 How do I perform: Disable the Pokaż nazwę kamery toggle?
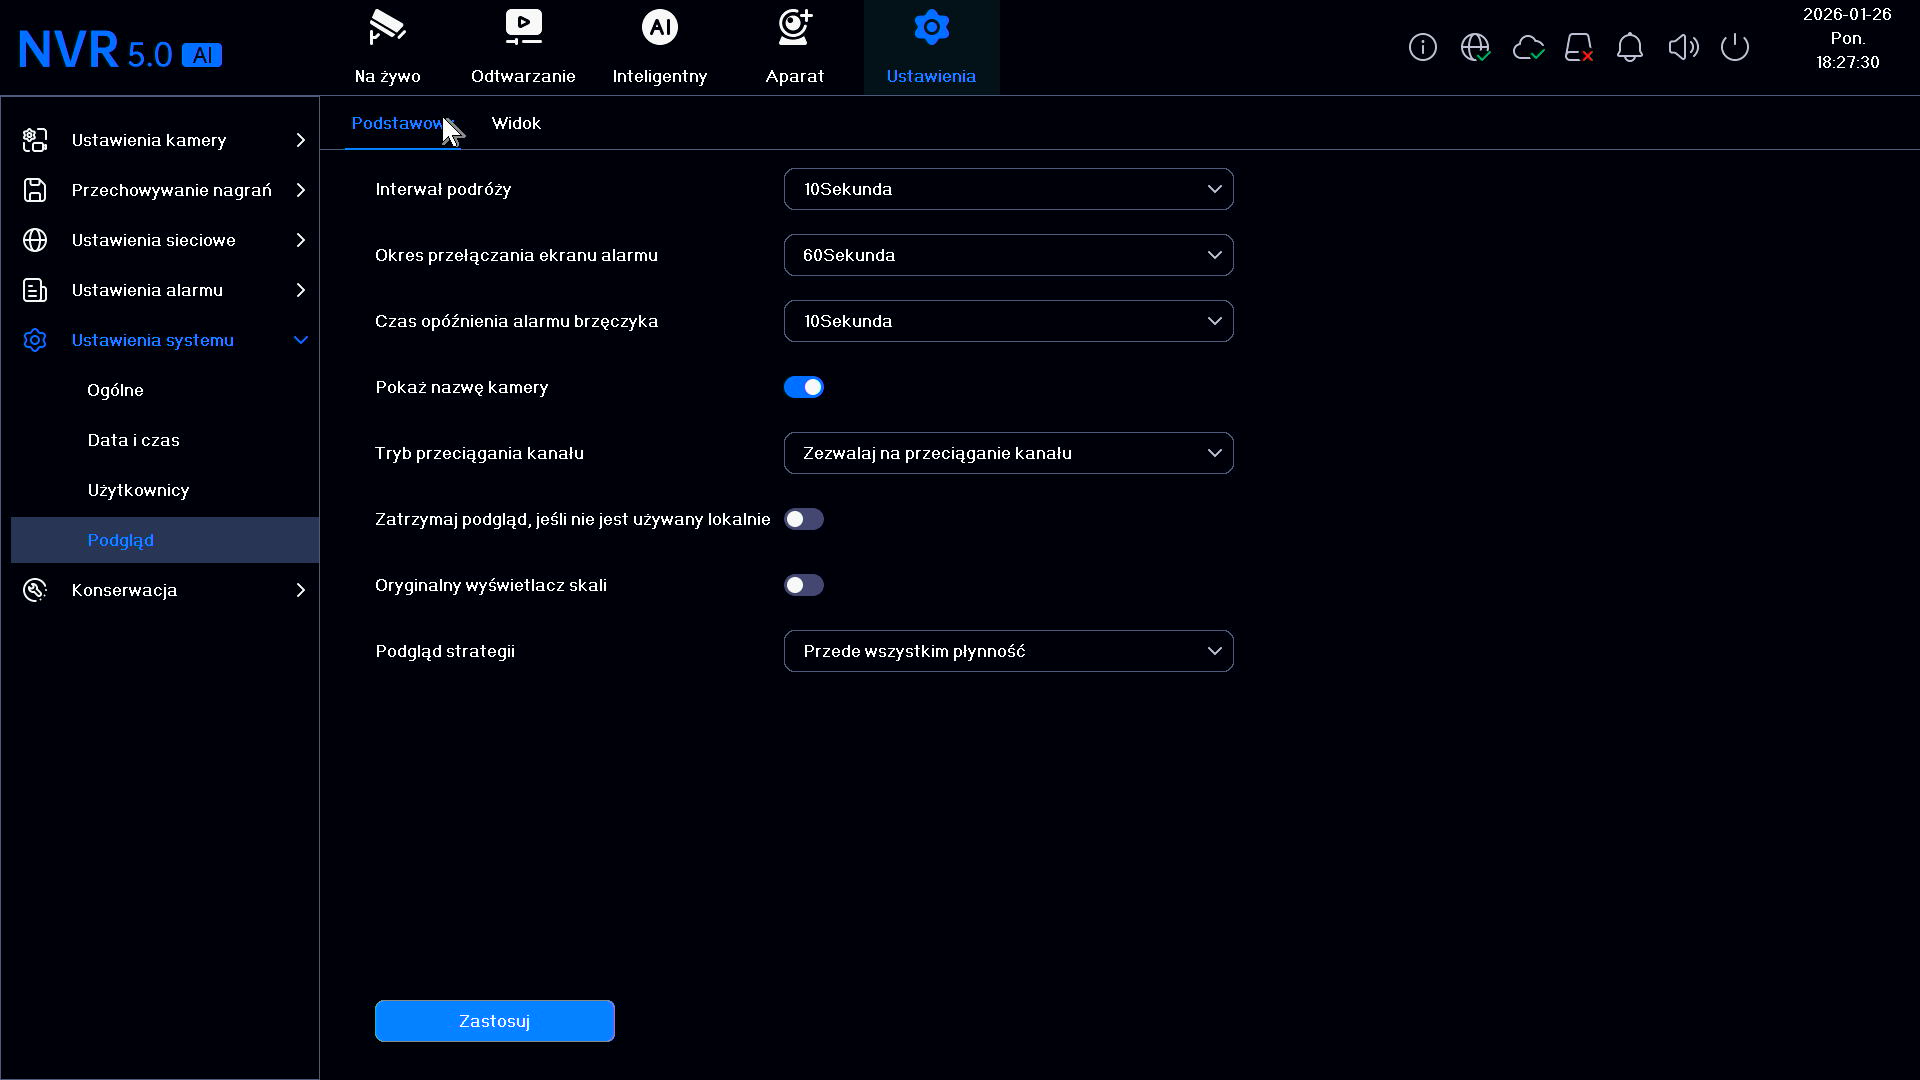pos(804,387)
